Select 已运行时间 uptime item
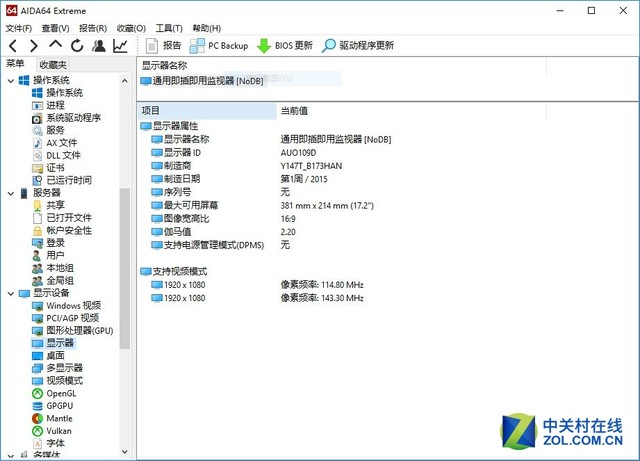 [x=62, y=180]
